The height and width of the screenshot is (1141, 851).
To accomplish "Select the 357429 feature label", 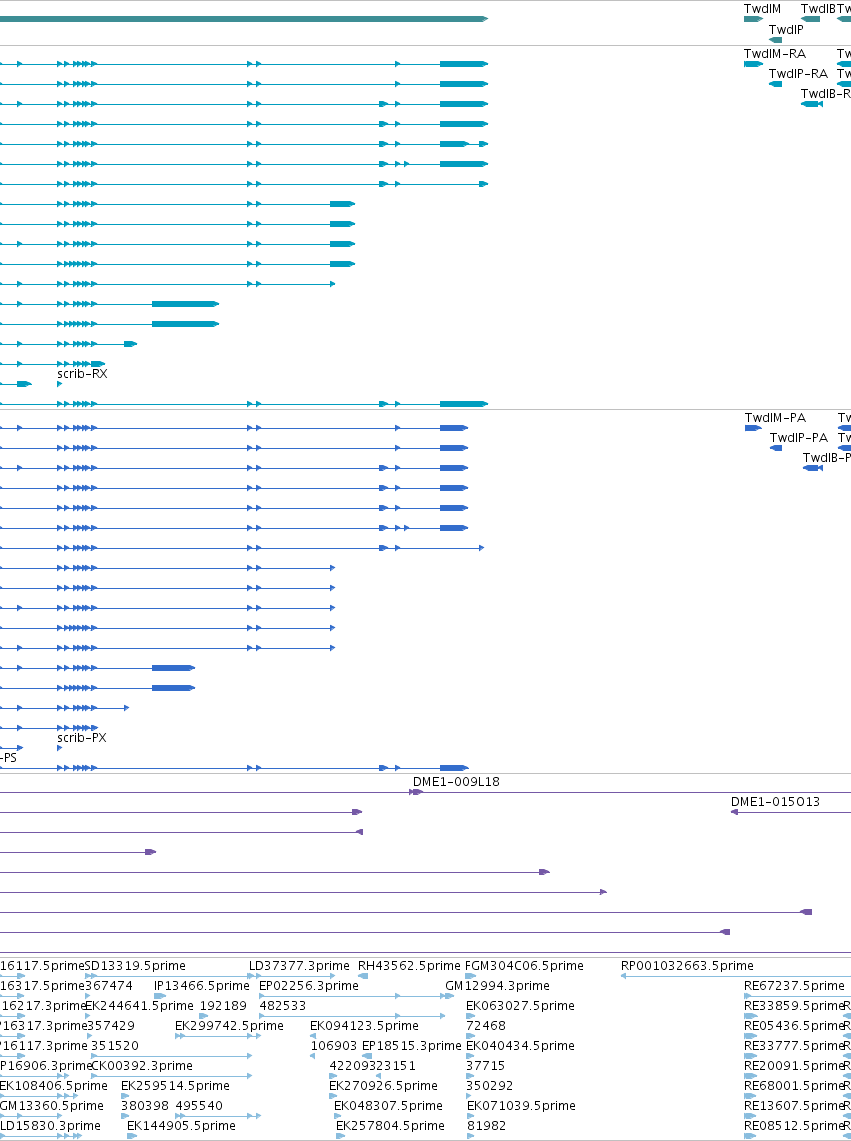I will (x=111, y=1025).
